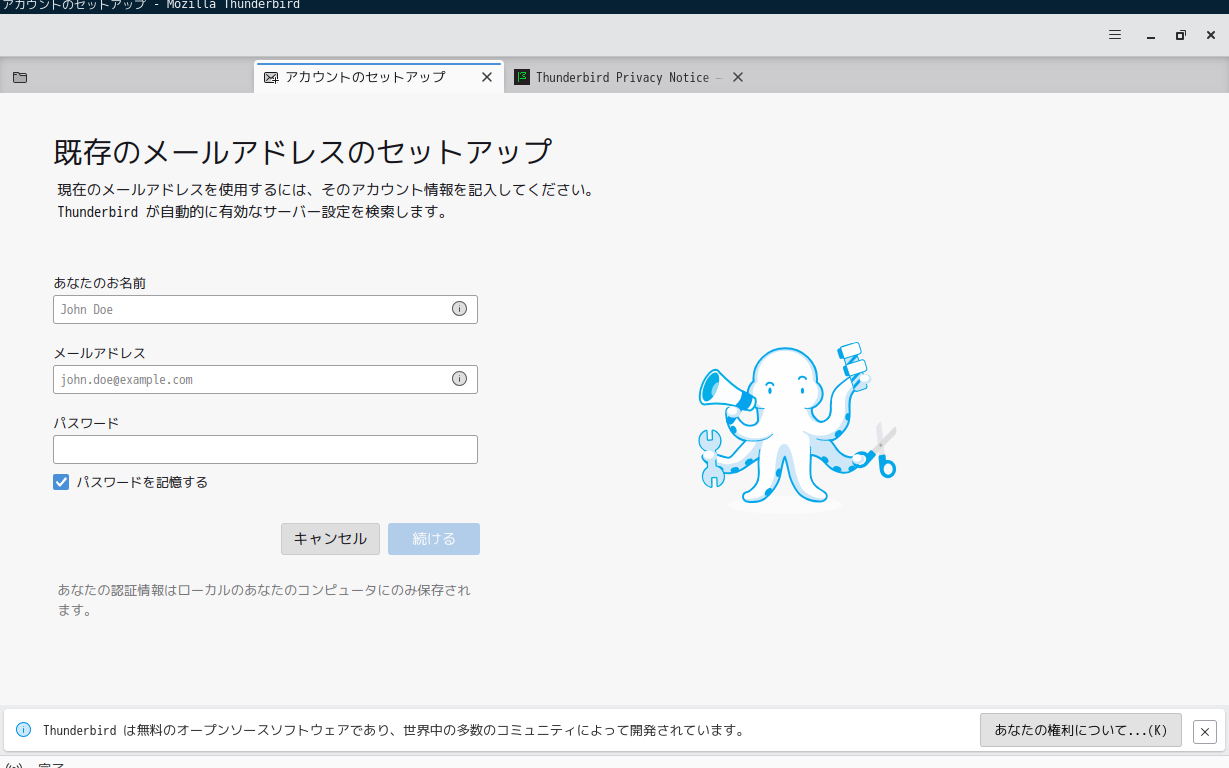
Task: Click the info icon in the notification bar
Action: pyautogui.click(x=24, y=730)
